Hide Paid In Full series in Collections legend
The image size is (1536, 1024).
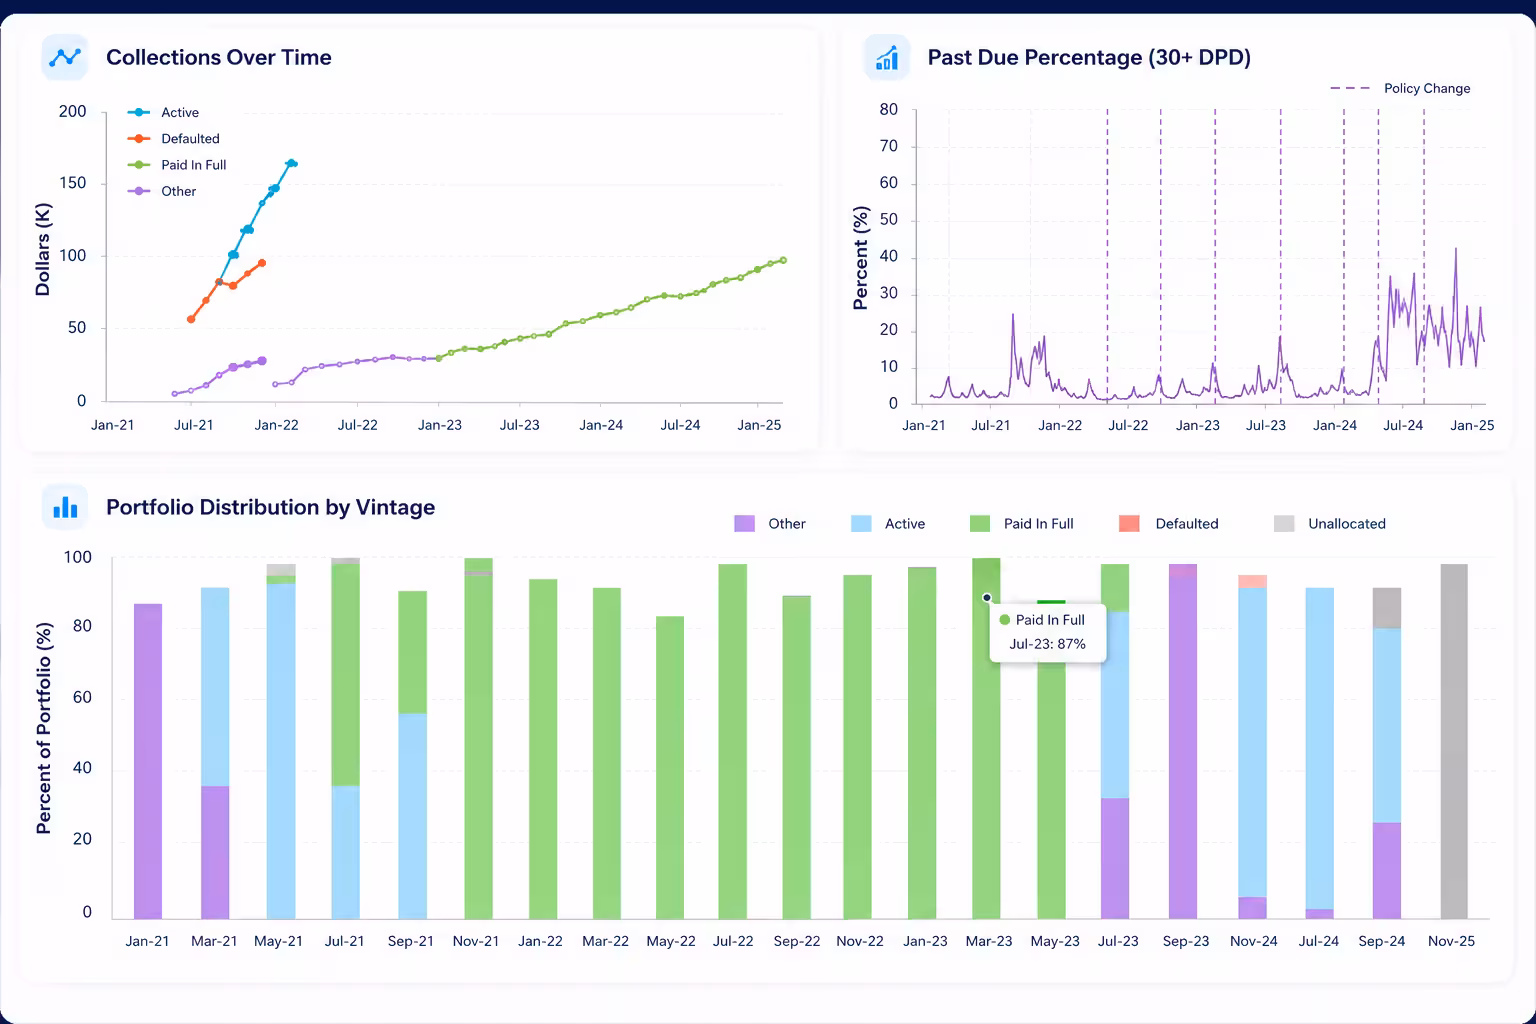[x=177, y=165]
